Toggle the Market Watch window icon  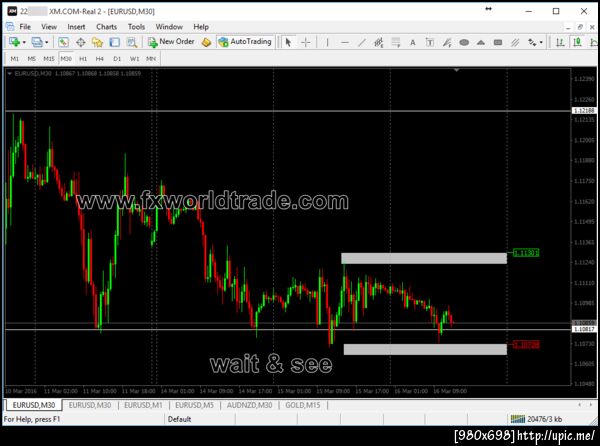64,42
